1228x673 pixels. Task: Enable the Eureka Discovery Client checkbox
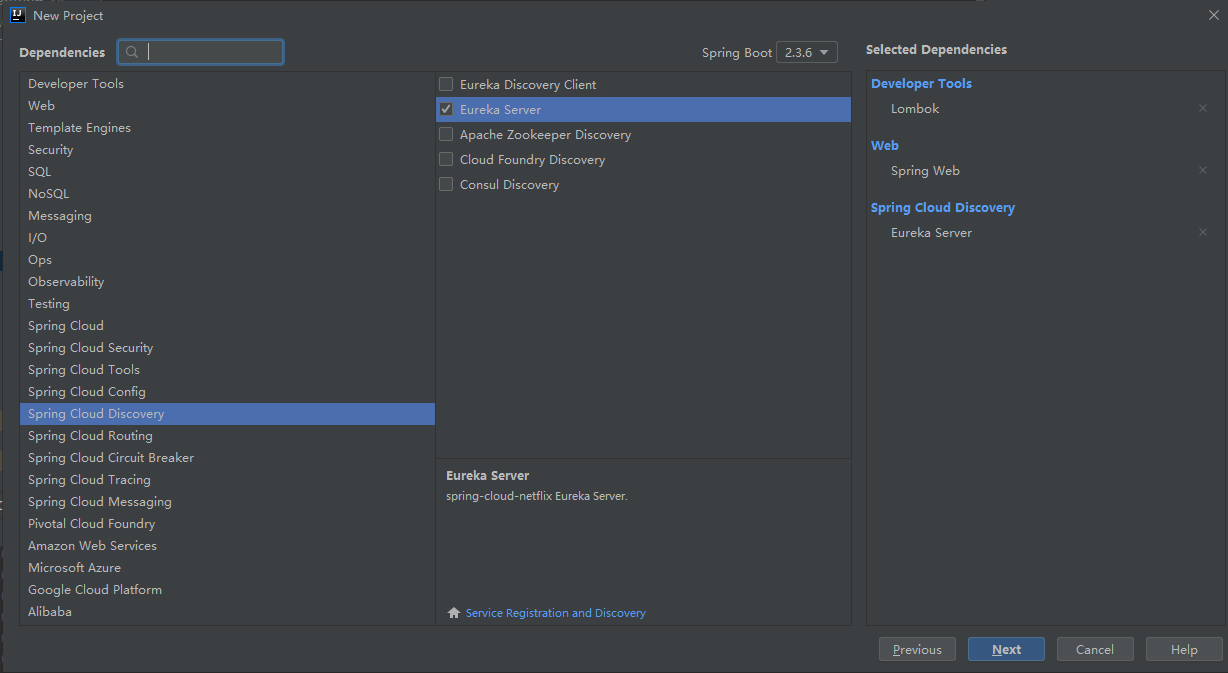446,85
